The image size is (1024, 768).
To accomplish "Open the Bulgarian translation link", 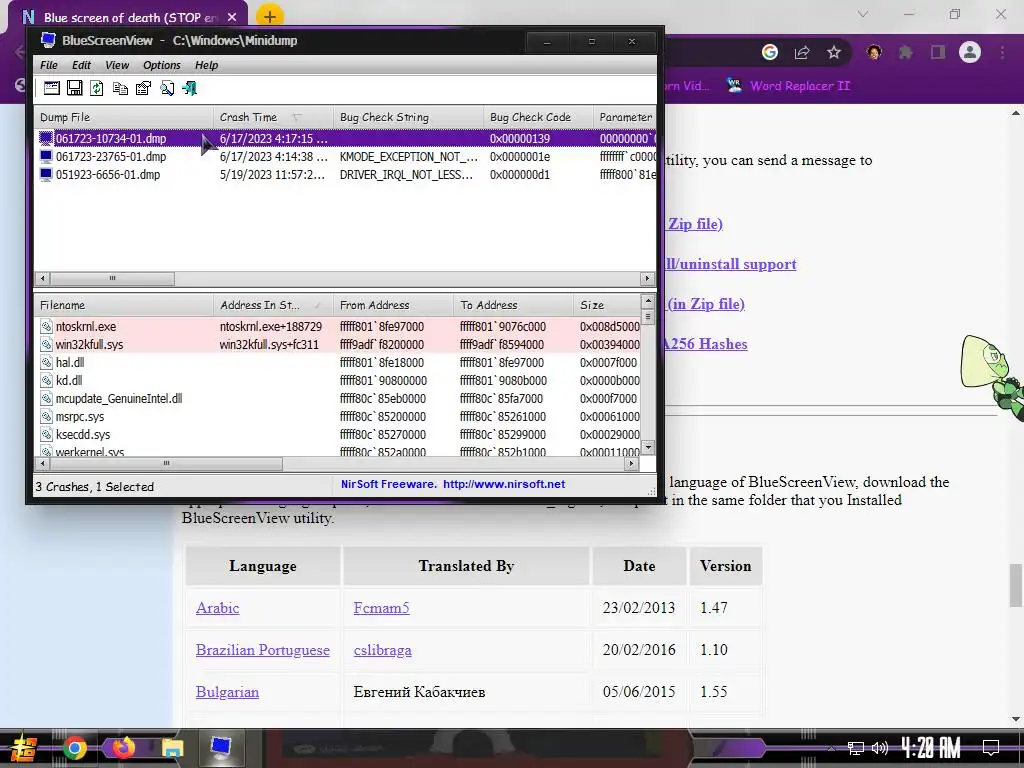I will click(227, 692).
